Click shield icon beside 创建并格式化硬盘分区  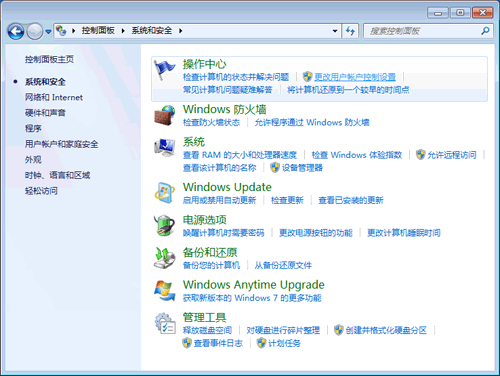coord(338,330)
